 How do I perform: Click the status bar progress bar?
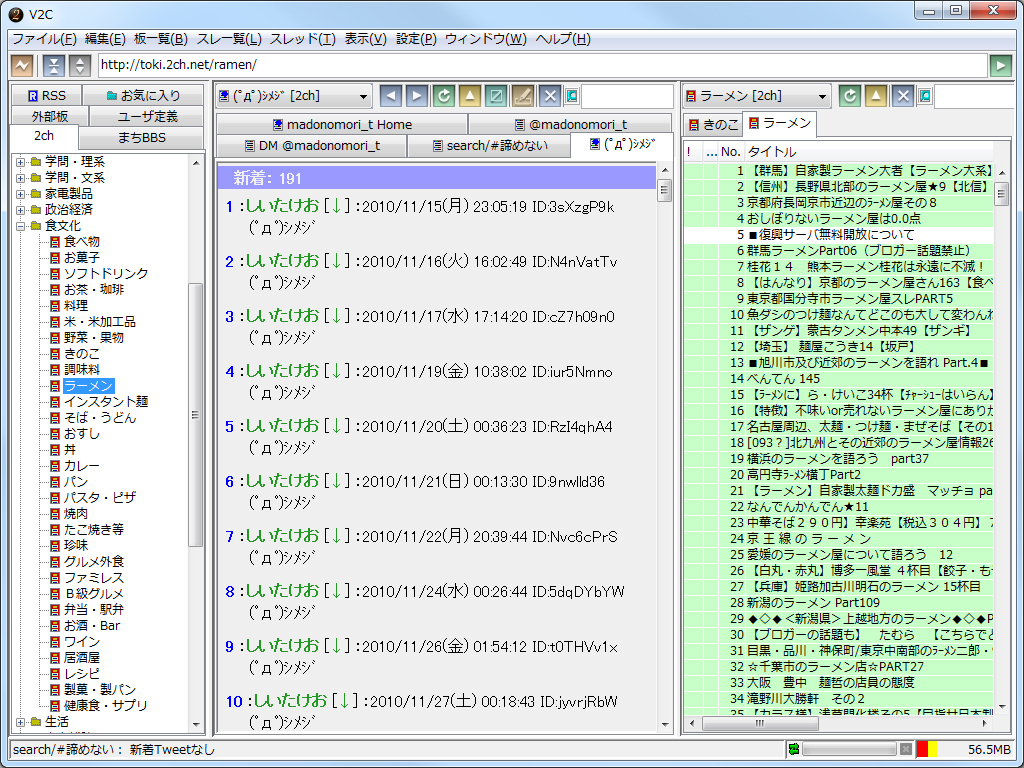click(850, 749)
